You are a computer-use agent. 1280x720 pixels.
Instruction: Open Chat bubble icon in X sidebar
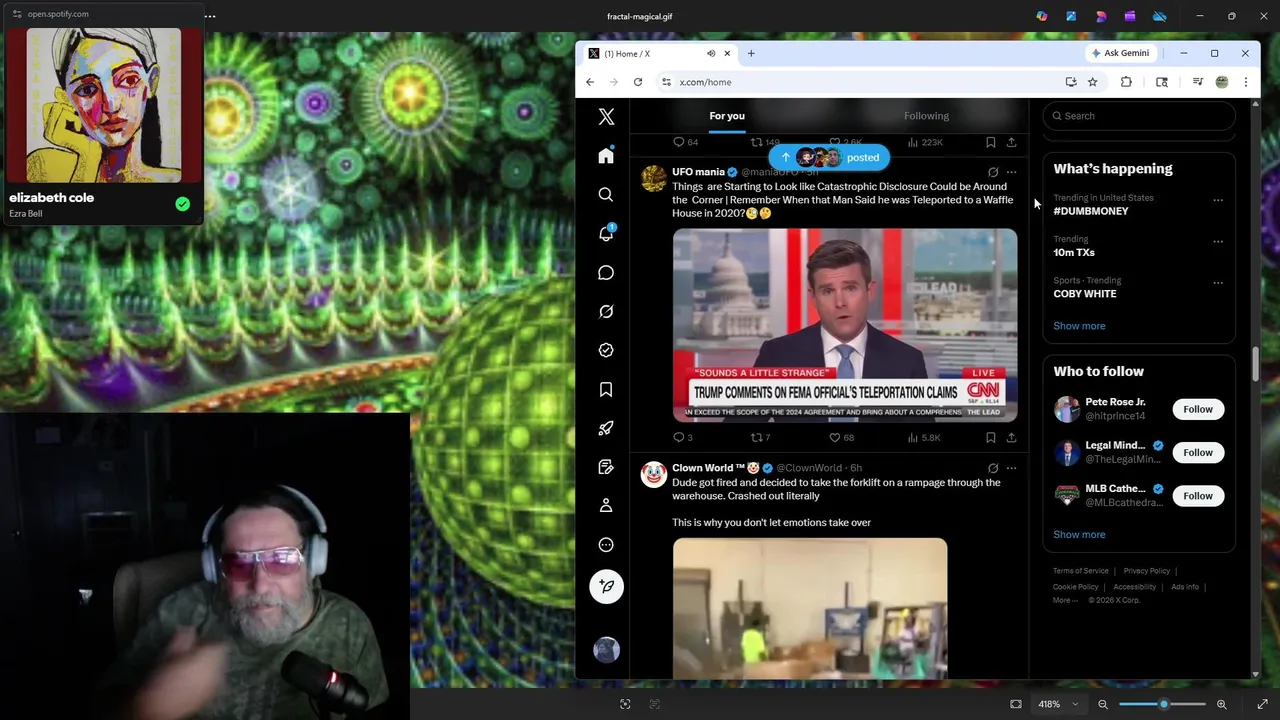click(x=606, y=272)
